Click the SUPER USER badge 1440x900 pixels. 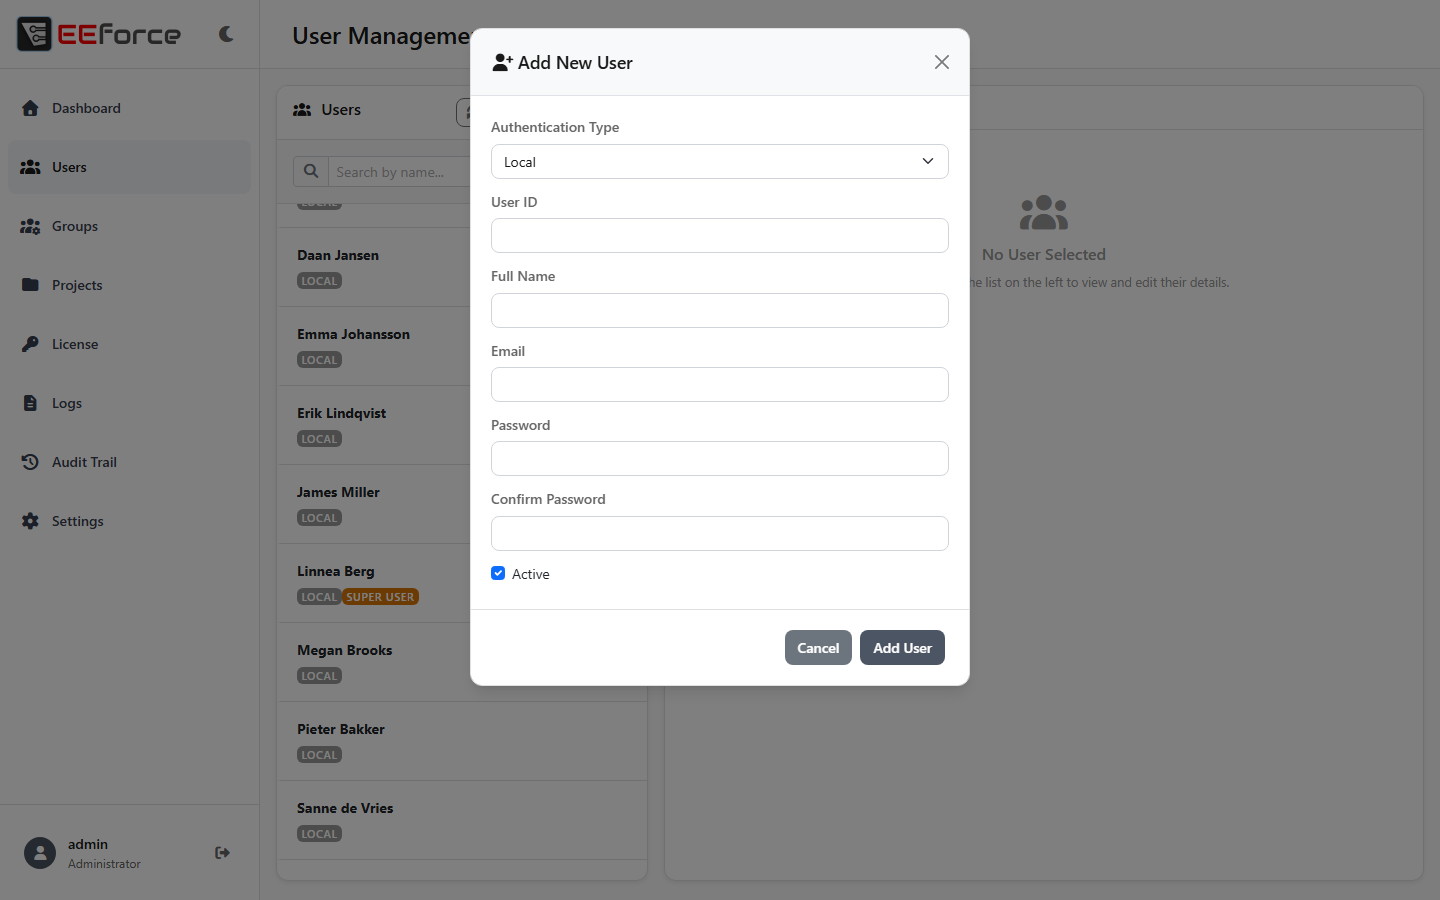pos(380,597)
